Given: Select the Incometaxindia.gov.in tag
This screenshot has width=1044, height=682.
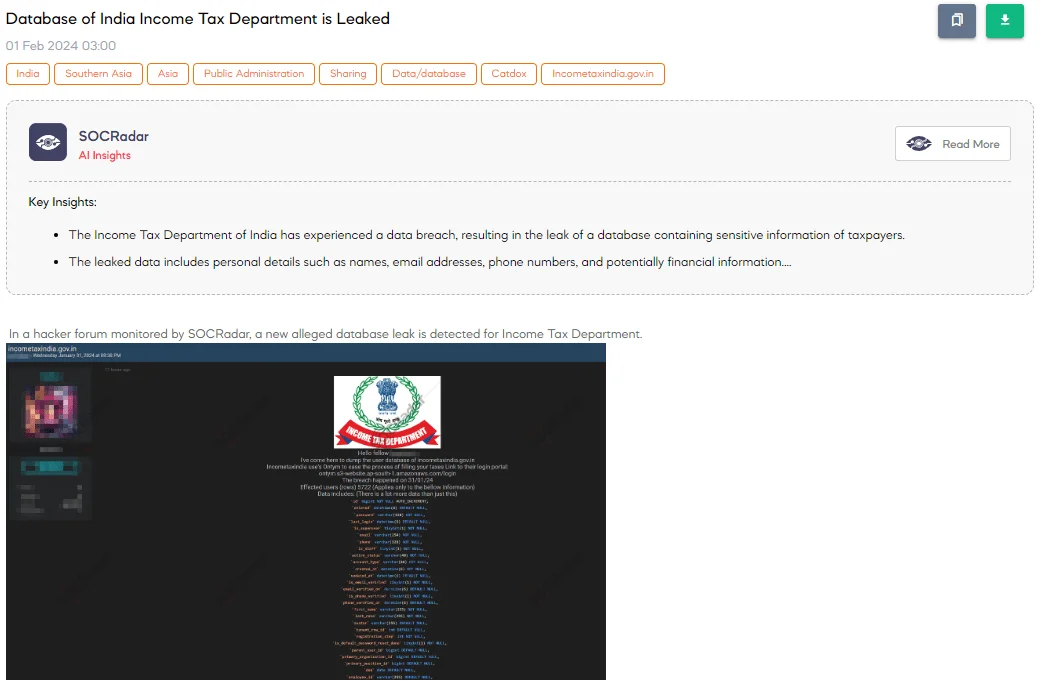Looking at the screenshot, I should (x=603, y=74).
